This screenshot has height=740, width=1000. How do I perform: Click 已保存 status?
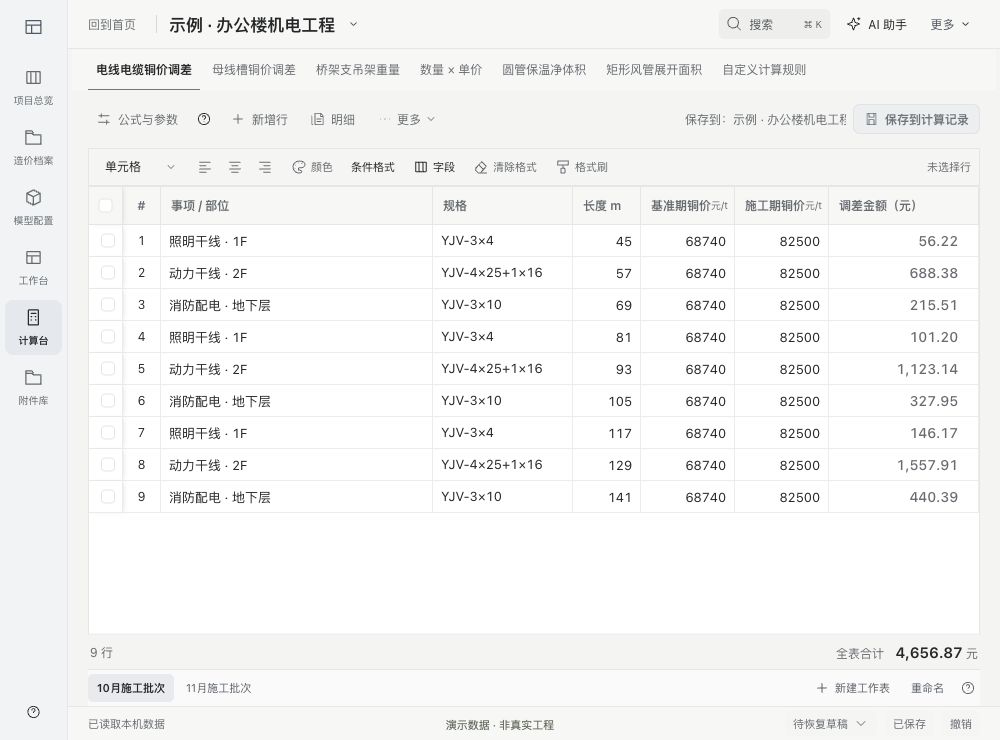909,724
